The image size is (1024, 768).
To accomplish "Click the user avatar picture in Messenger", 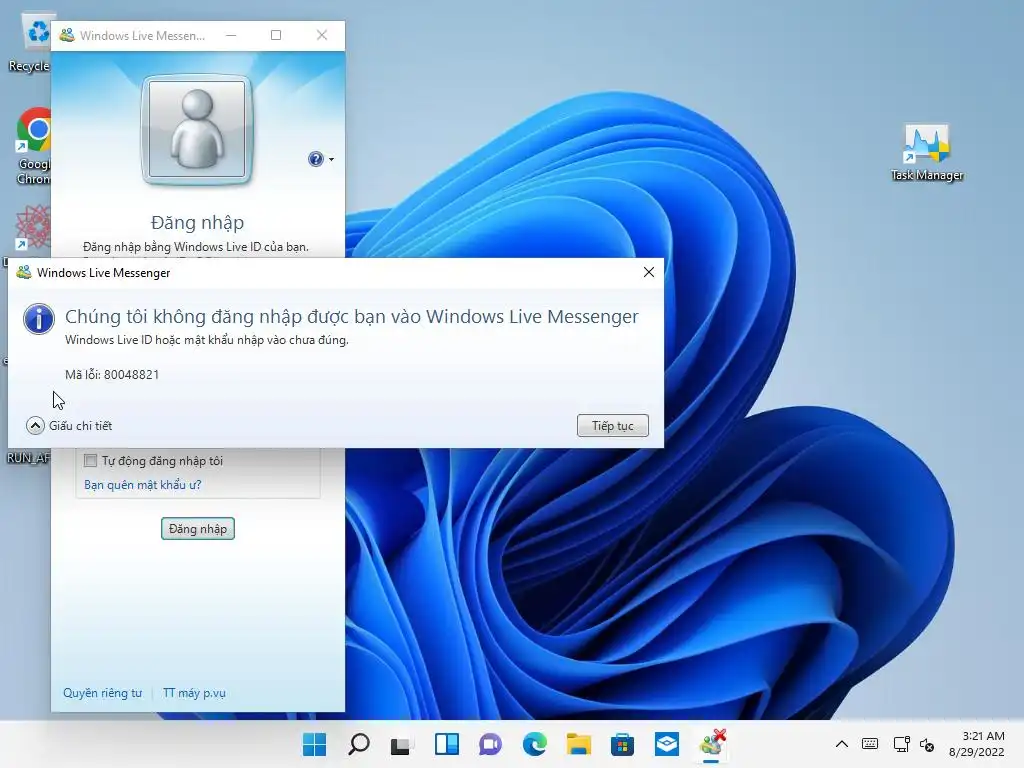I will click(197, 129).
